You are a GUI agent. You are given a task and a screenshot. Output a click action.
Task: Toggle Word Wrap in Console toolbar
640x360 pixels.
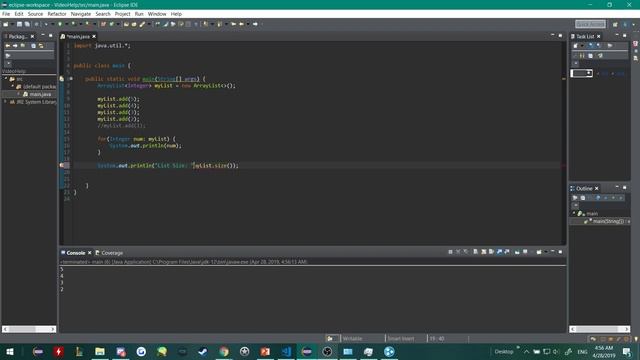pyautogui.click(x=491, y=252)
